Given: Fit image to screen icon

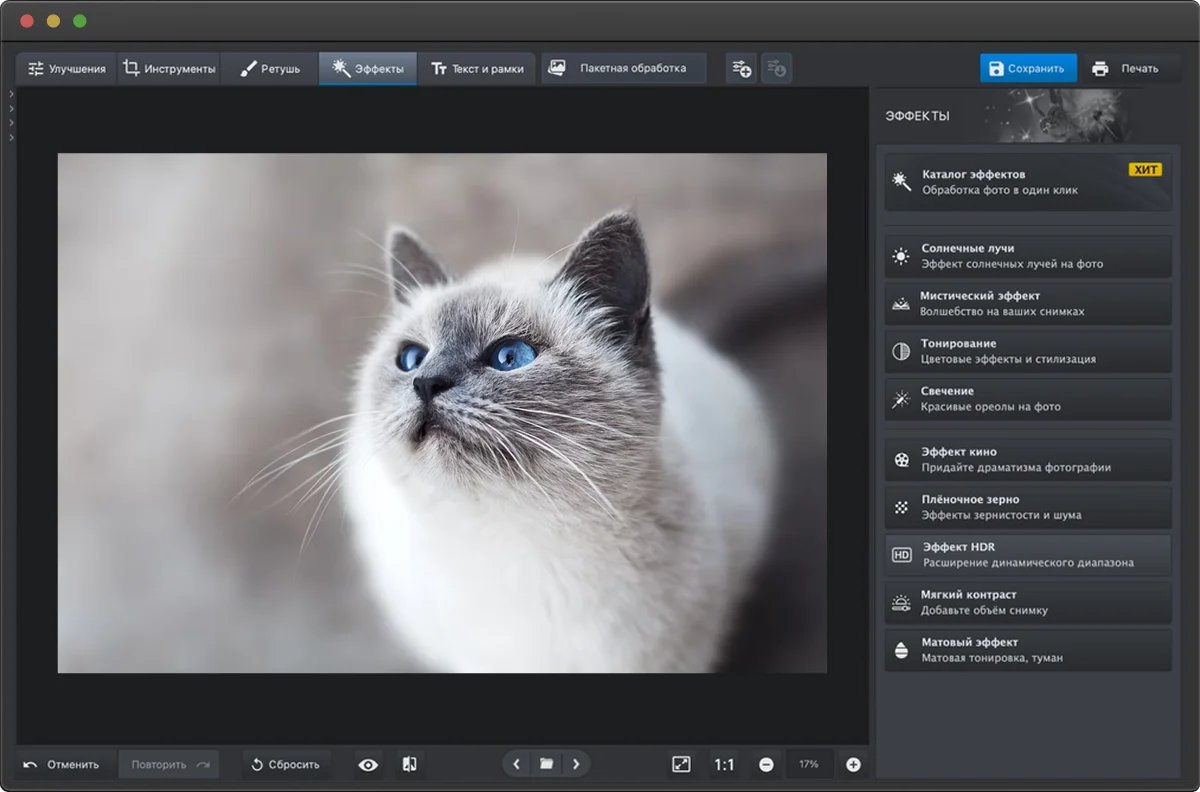Looking at the screenshot, I should pyautogui.click(x=681, y=764).
